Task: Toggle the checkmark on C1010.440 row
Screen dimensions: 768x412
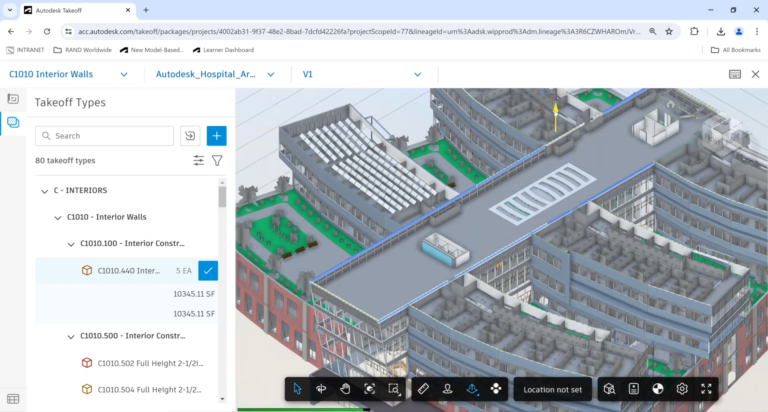Action: point(208,270)
